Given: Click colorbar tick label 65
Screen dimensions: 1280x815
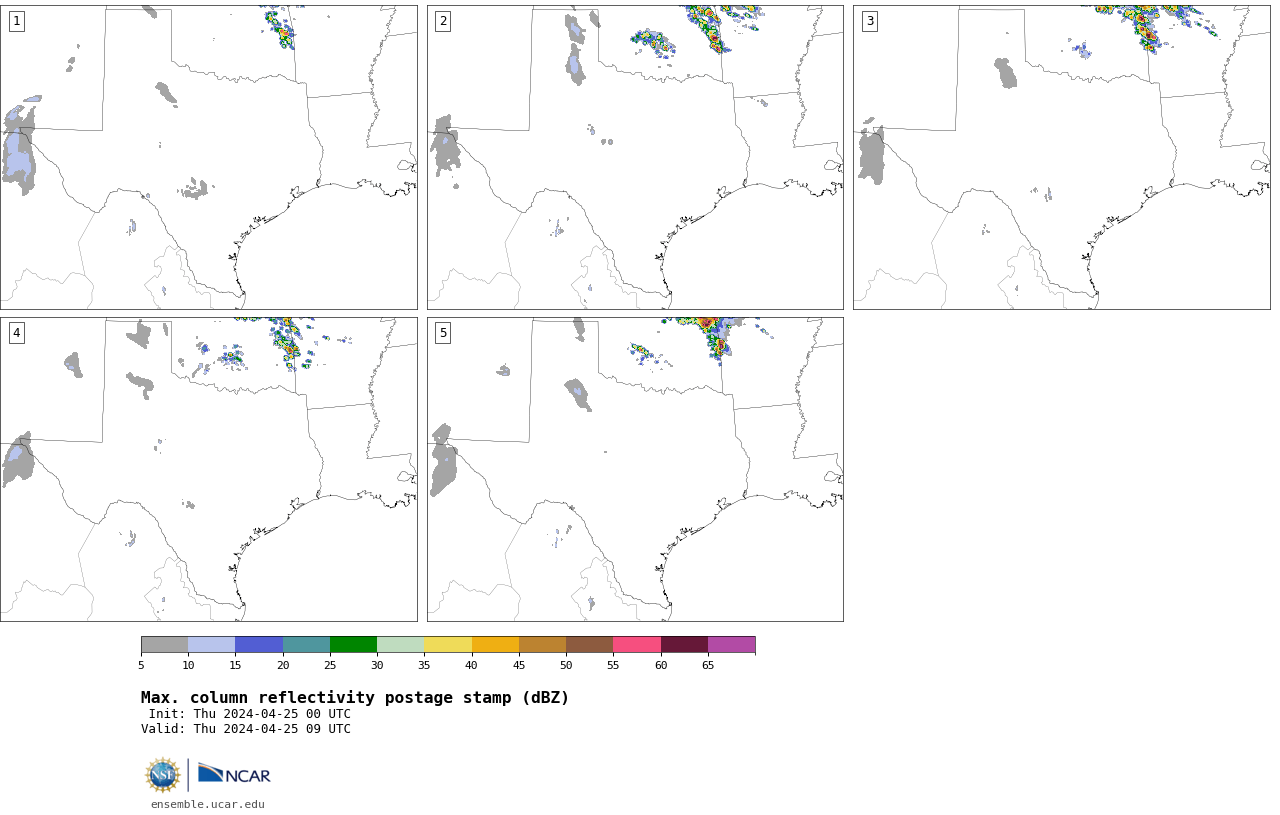Looking at the screenshot, I should point(708,665).
